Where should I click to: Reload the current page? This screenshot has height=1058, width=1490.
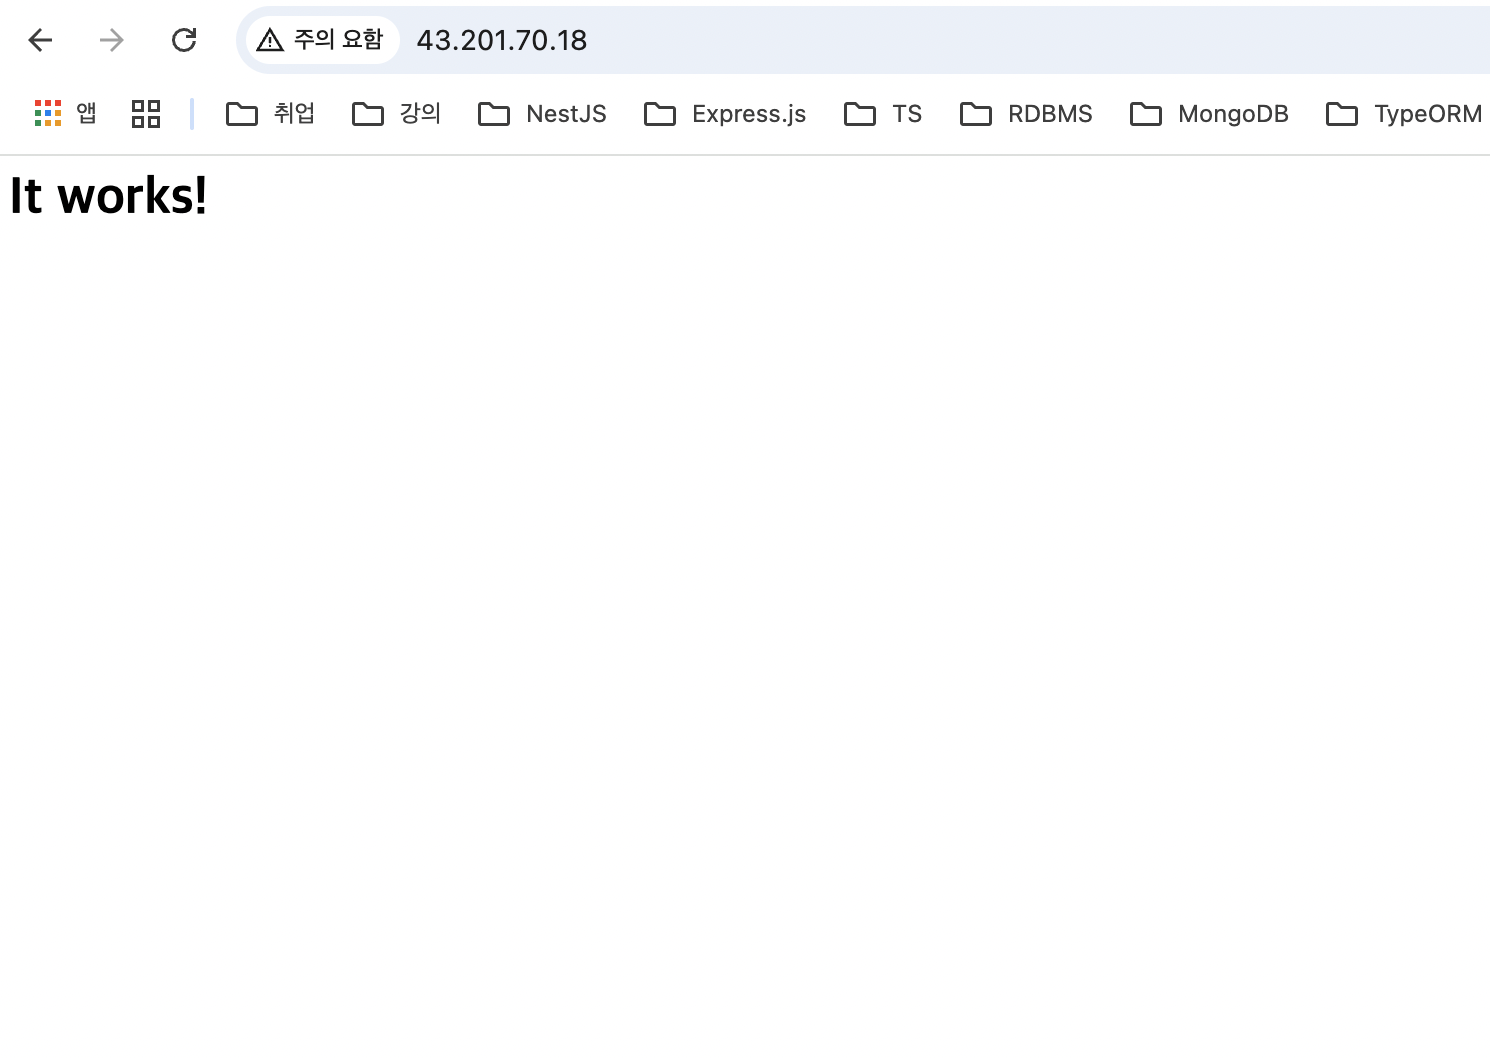pos(184,40)
